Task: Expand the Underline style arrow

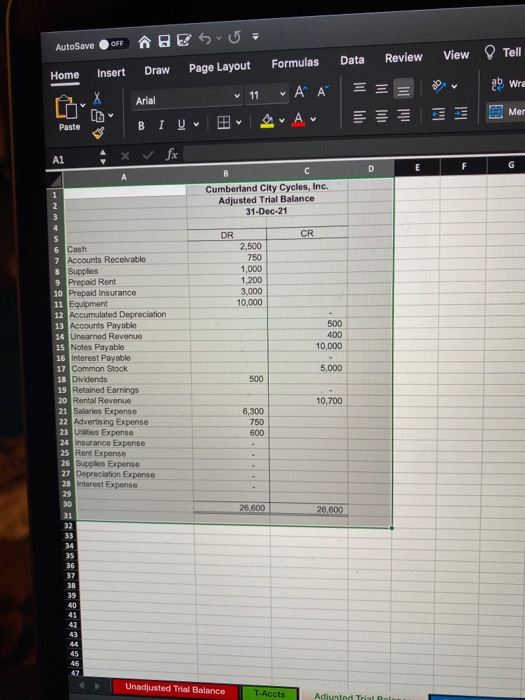Action: pos(196,124)
